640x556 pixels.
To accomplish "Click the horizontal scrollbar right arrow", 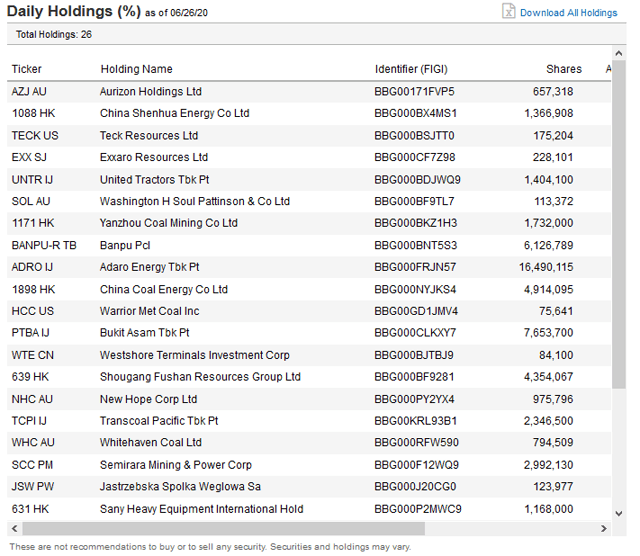I will pos(604,528).
